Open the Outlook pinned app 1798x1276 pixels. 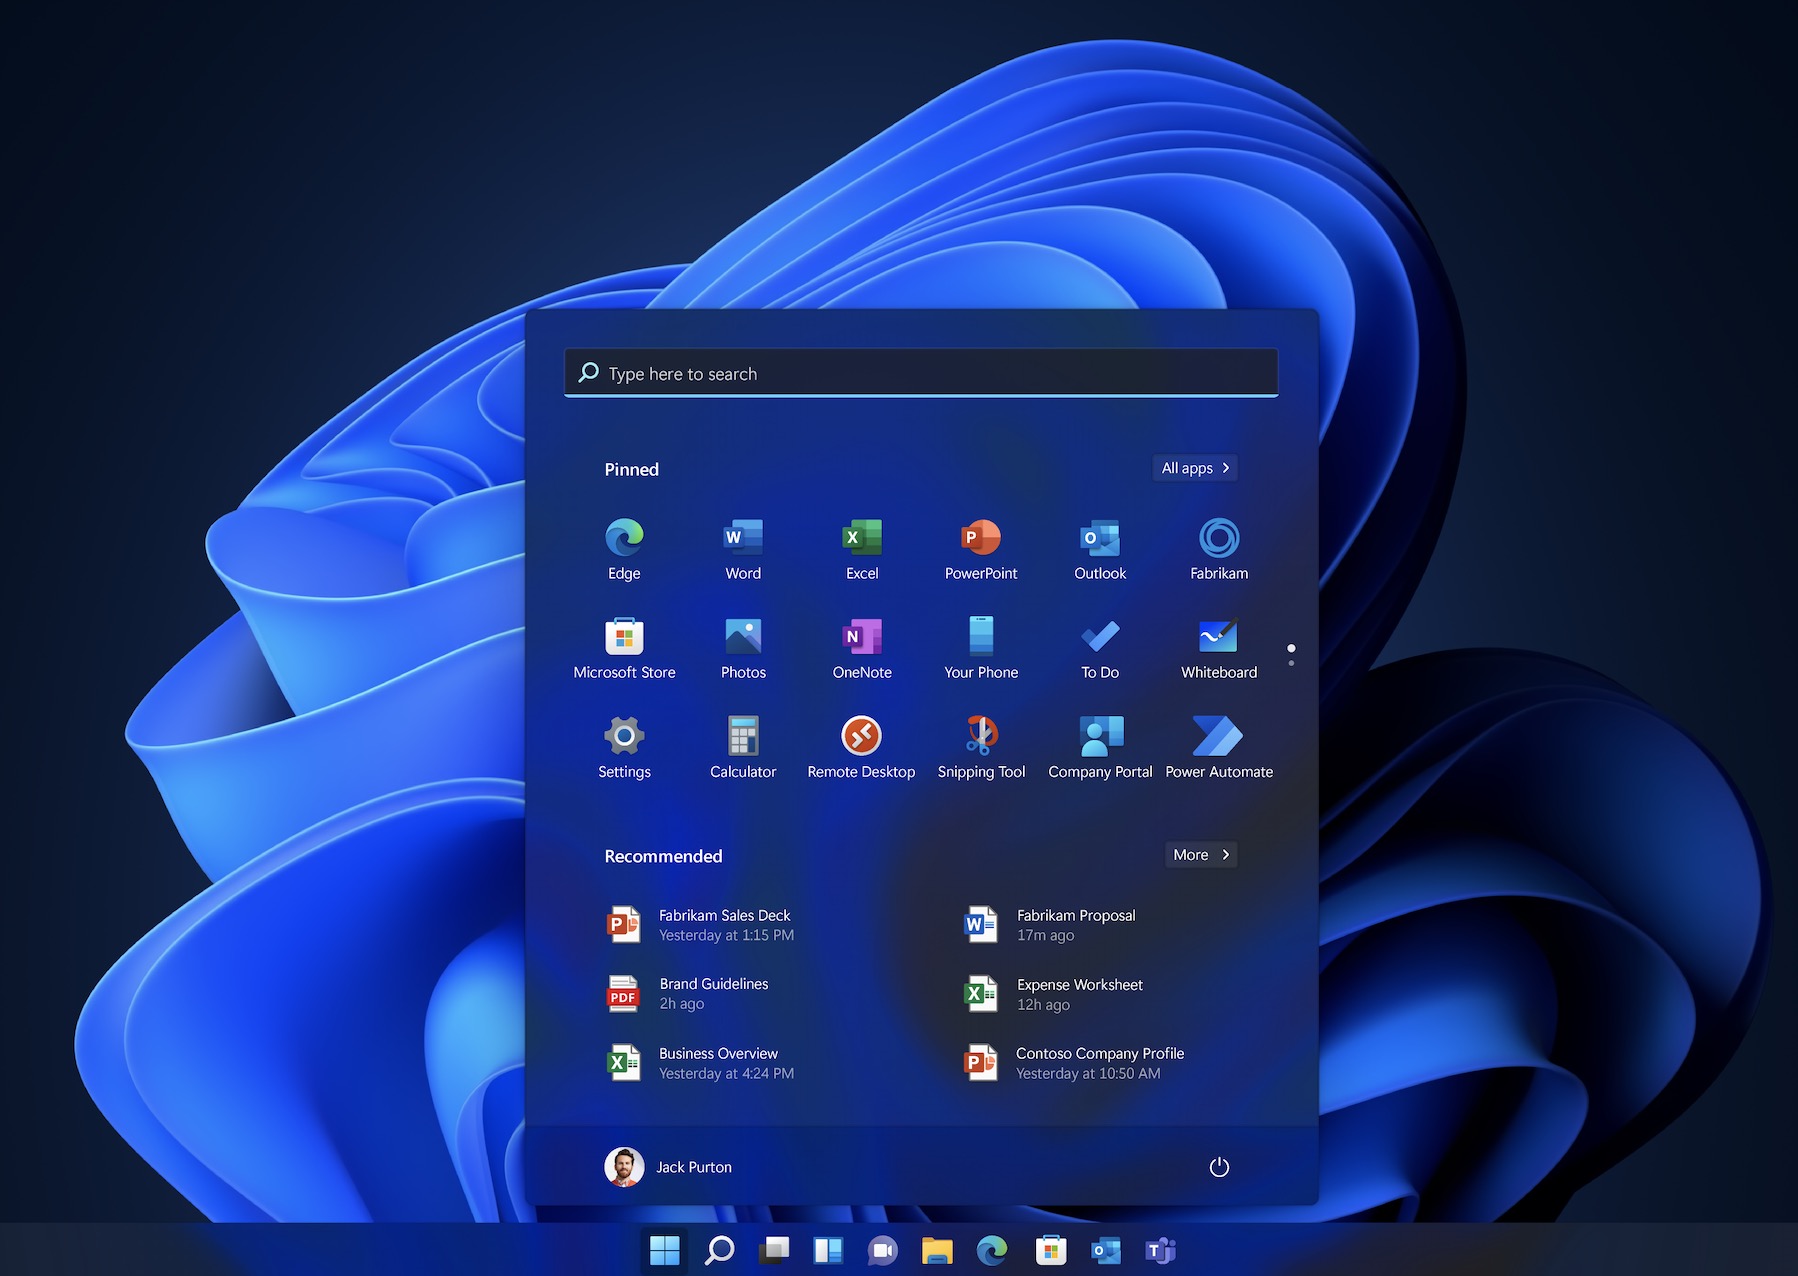pos(1099,548)
